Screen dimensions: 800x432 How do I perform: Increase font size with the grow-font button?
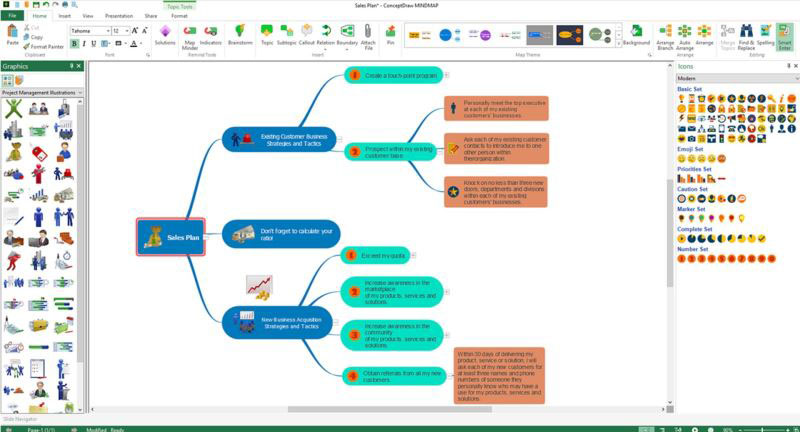tap(135, 31)
